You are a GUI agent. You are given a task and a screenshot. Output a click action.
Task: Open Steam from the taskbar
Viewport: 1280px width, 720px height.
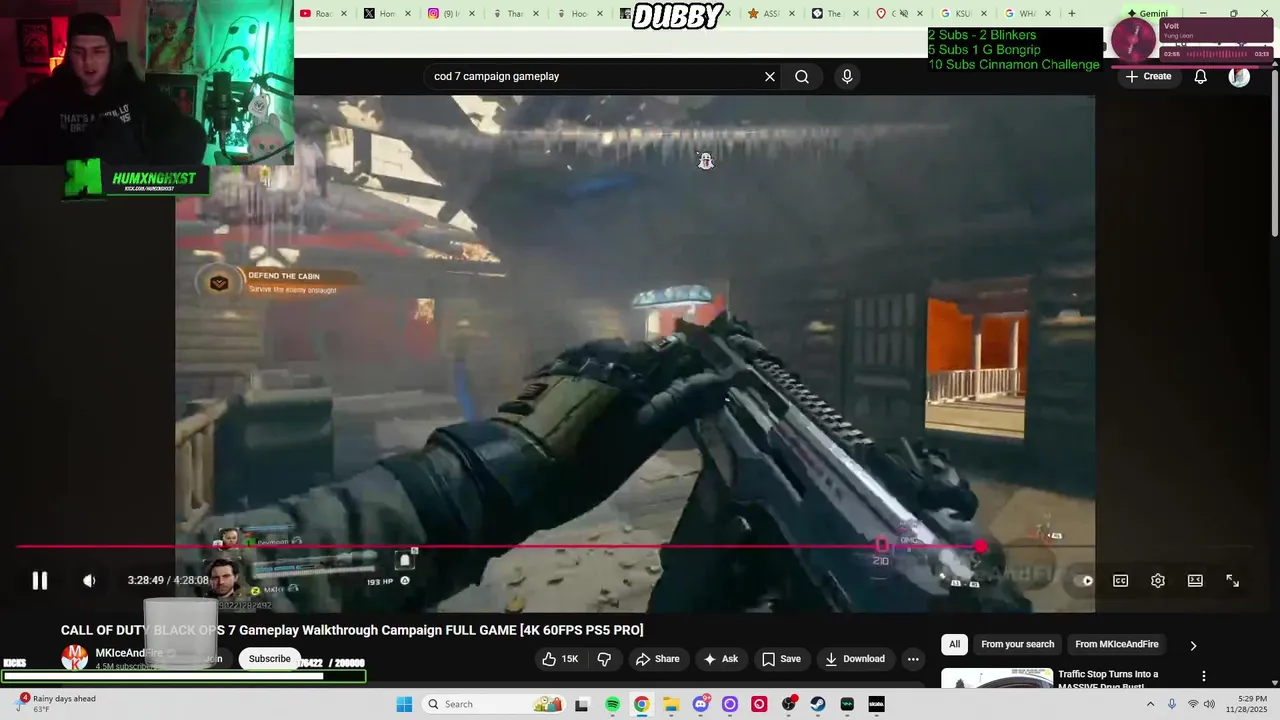point(818,704)
